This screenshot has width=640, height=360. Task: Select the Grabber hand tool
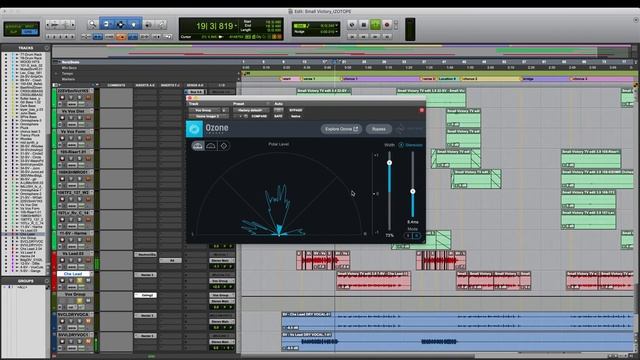tap(133, 24)
